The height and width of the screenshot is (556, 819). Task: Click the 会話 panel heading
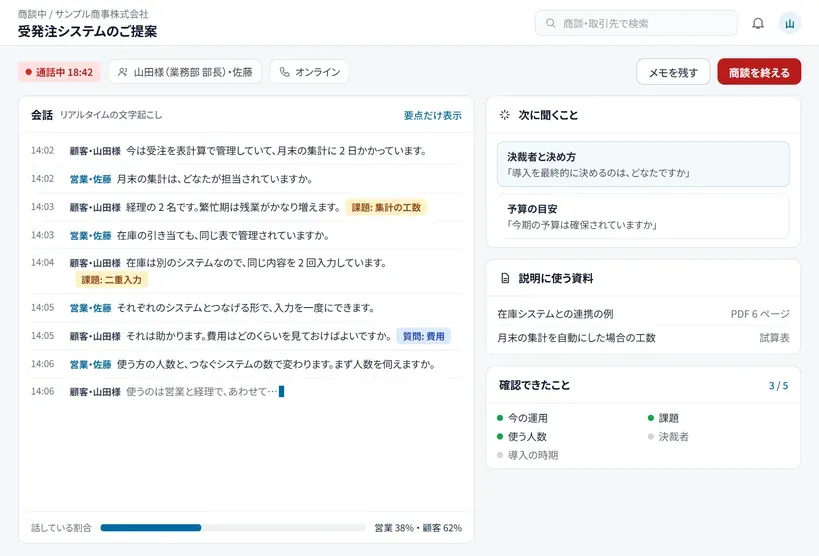coord(42,115)
